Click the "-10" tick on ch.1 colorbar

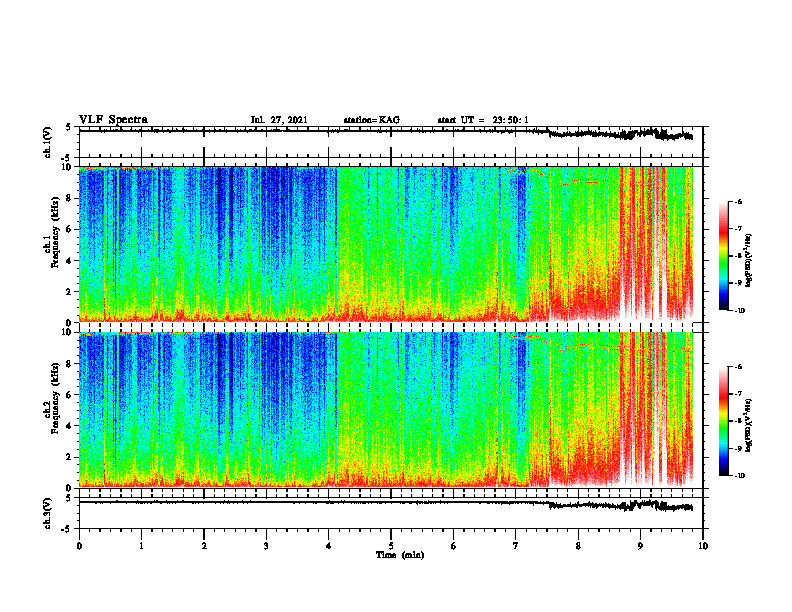coord(739,311)
